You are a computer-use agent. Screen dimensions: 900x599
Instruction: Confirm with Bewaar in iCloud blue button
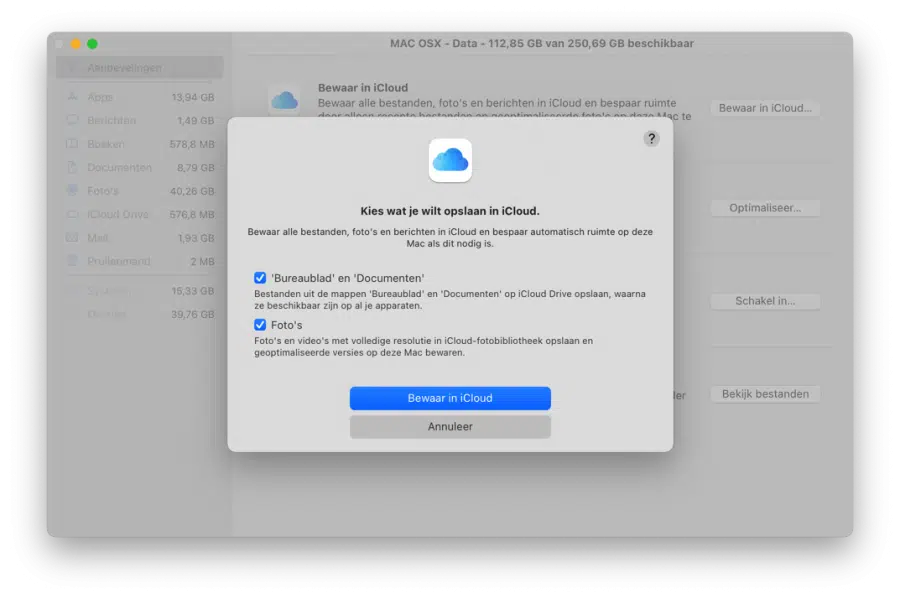point(450,398)
